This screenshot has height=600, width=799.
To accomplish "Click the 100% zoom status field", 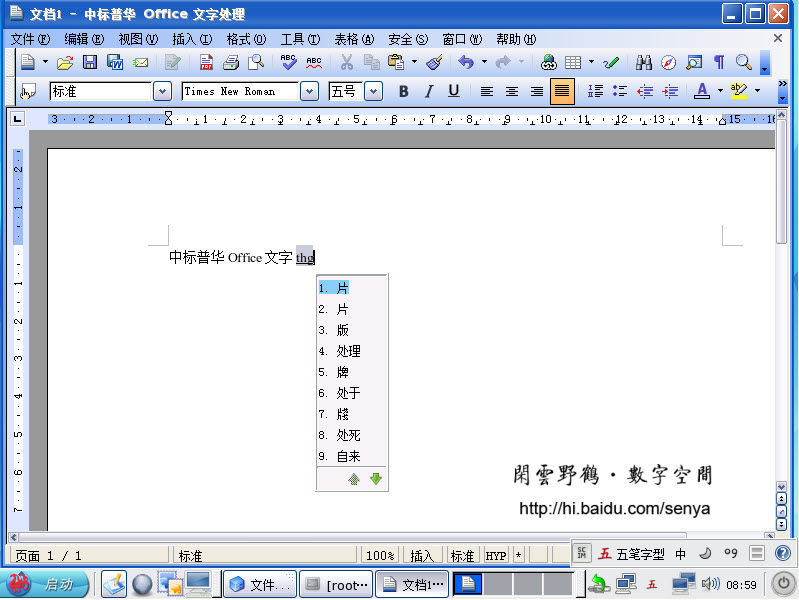I will [380, 556].
